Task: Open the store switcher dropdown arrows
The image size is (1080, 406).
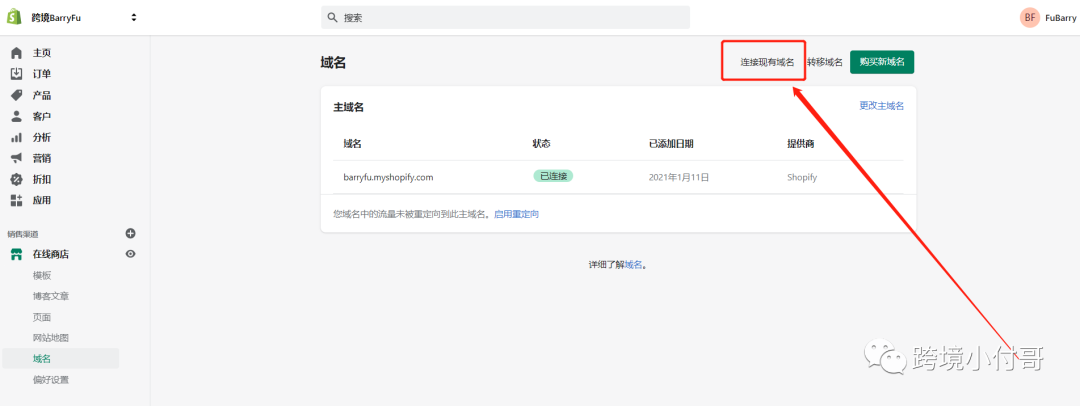Action: (x=134, y=17)
